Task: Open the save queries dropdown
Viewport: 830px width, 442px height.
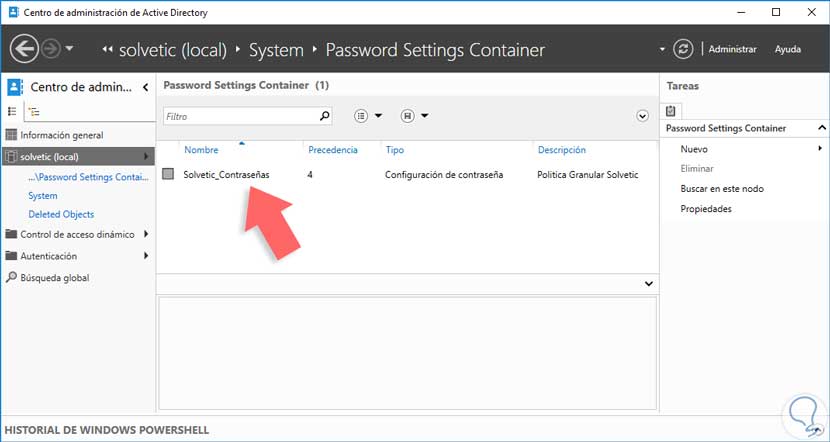Action: [x=414, y=116]
